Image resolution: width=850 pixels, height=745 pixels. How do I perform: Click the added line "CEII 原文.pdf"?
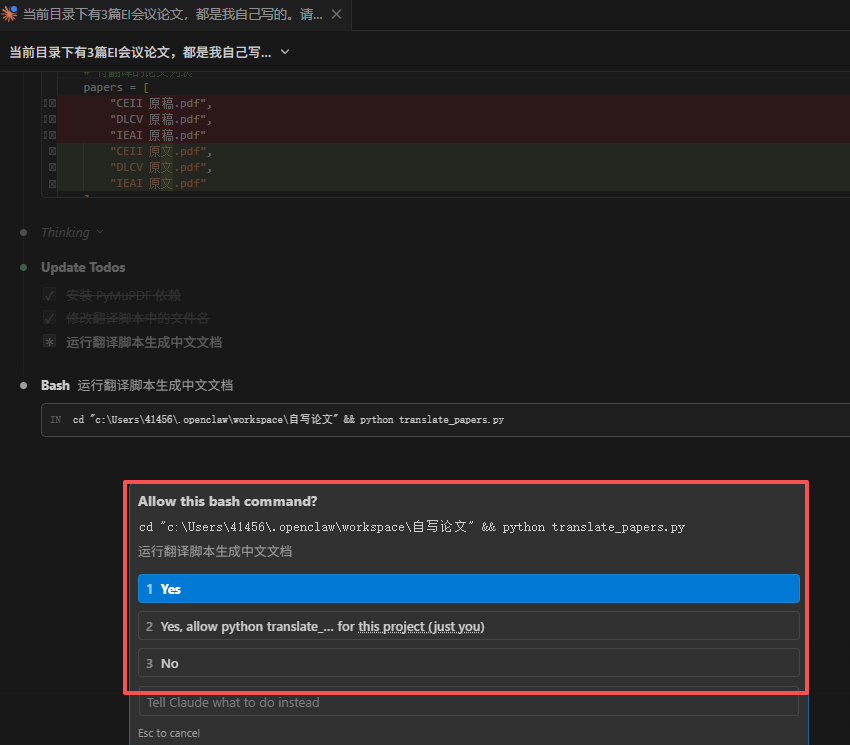tap(161, 151)
